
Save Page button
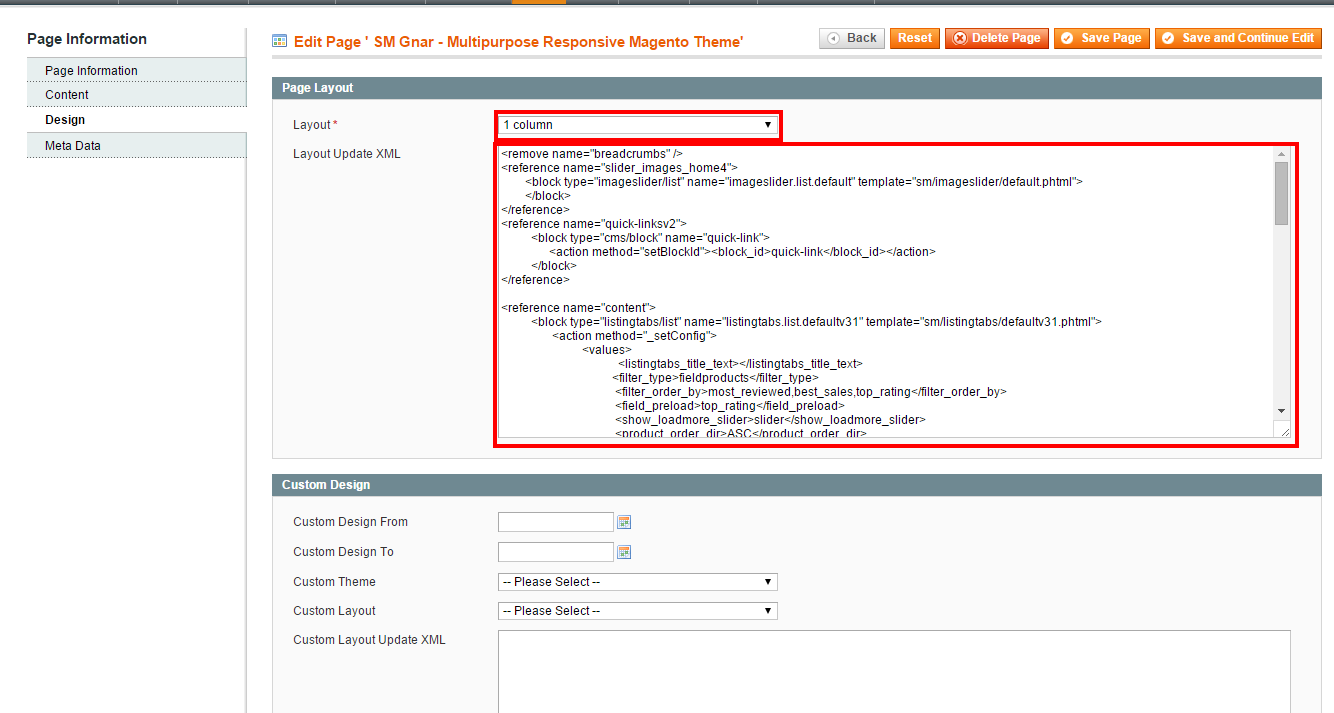pyautogui.click(x=1102, y=38)
